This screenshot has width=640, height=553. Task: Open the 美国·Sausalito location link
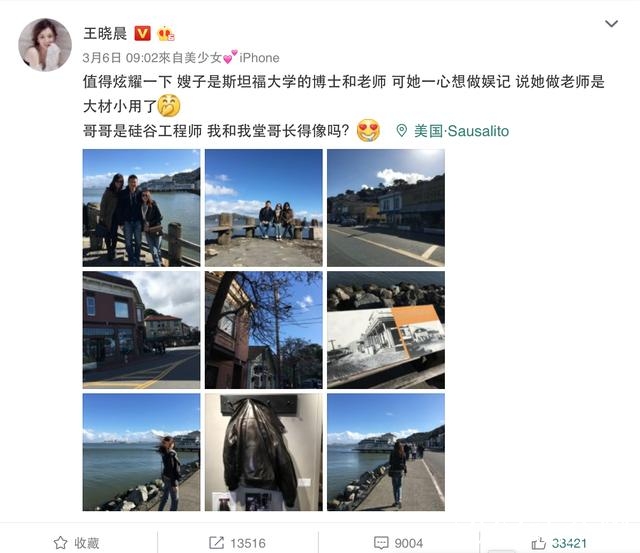(x=461, y=131)
